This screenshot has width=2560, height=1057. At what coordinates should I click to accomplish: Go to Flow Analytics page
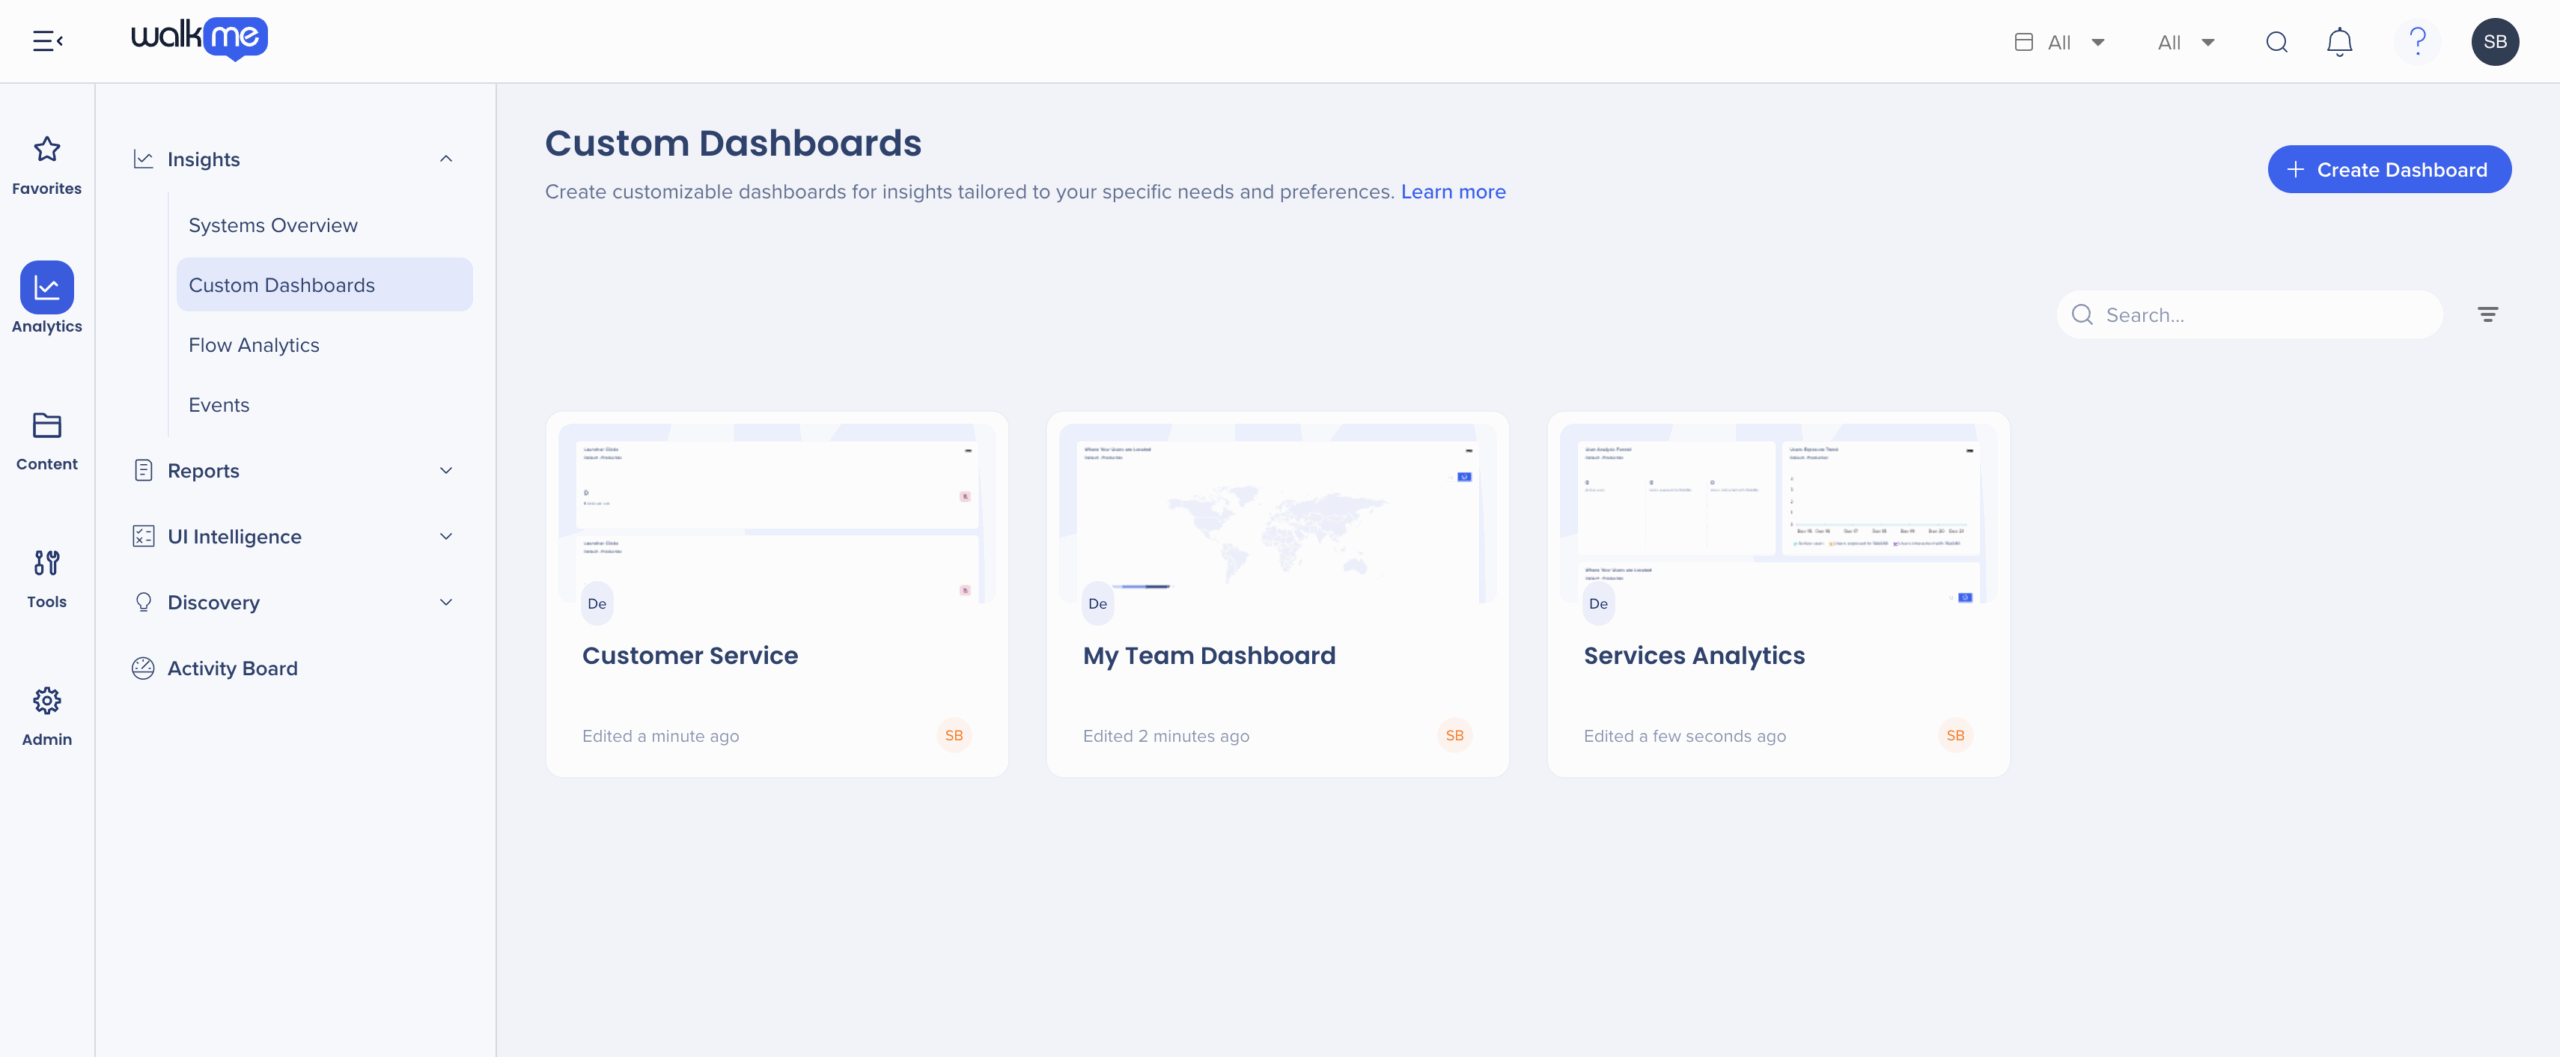click(x=254, y=346)
